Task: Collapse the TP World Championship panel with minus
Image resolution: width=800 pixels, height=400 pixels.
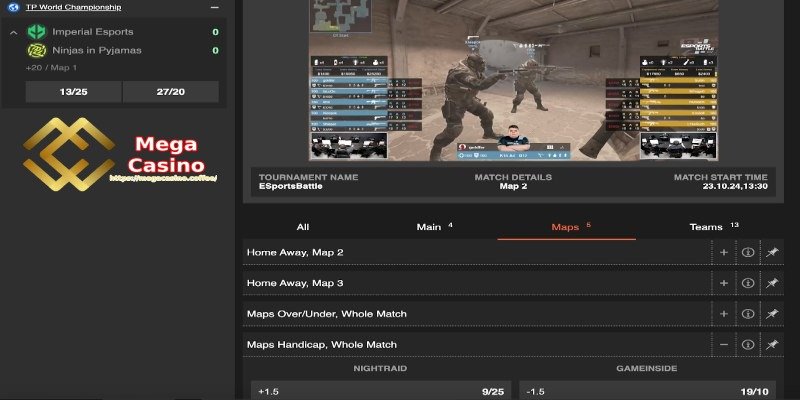Action: [215, 8]
